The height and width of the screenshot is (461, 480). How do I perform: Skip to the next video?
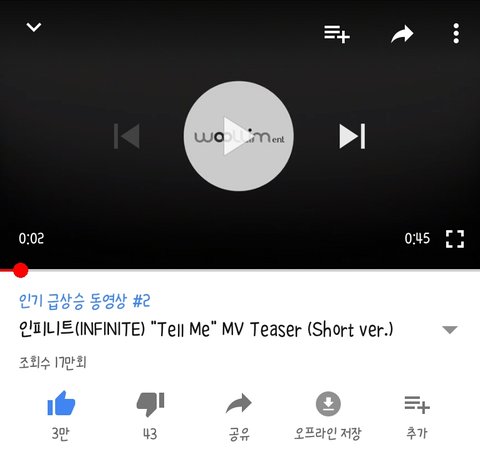(352, 136)
